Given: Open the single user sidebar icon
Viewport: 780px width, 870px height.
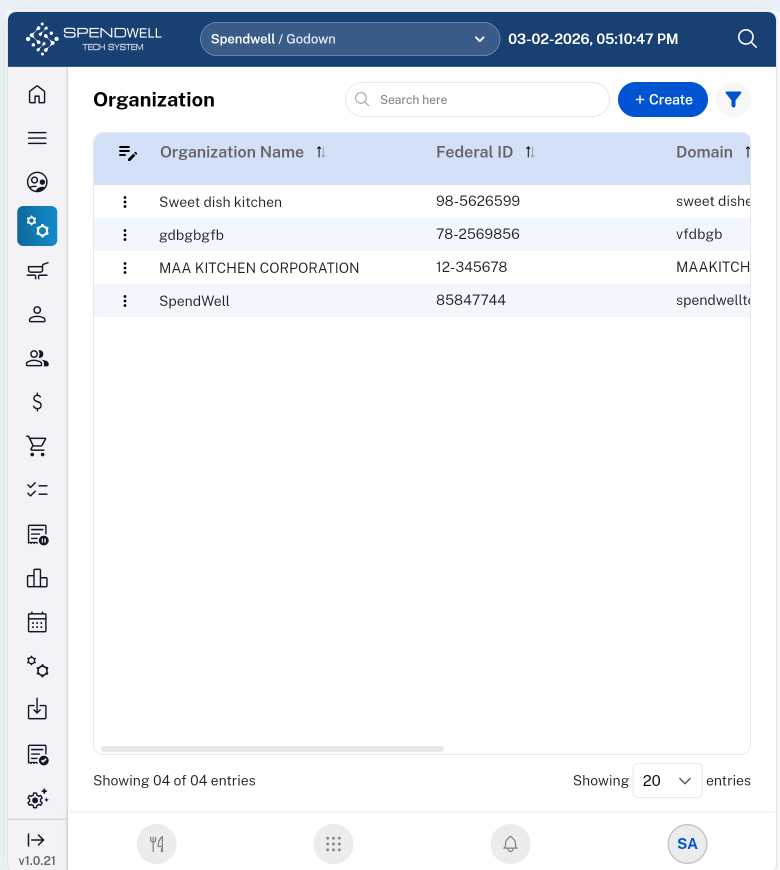Looking at the screenshot, I should 37,314.
